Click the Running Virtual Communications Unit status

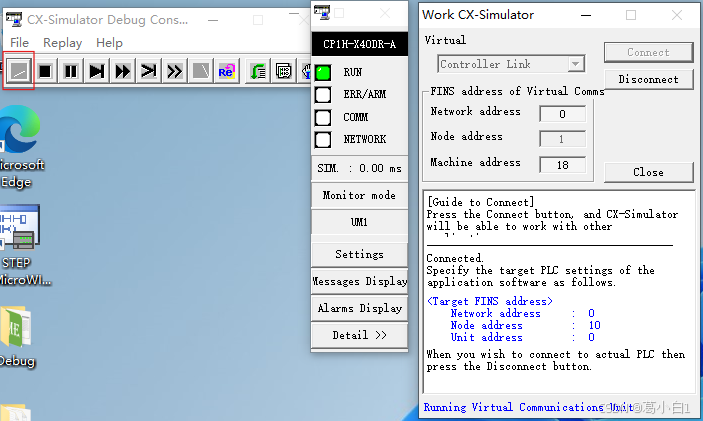point(528,407)
